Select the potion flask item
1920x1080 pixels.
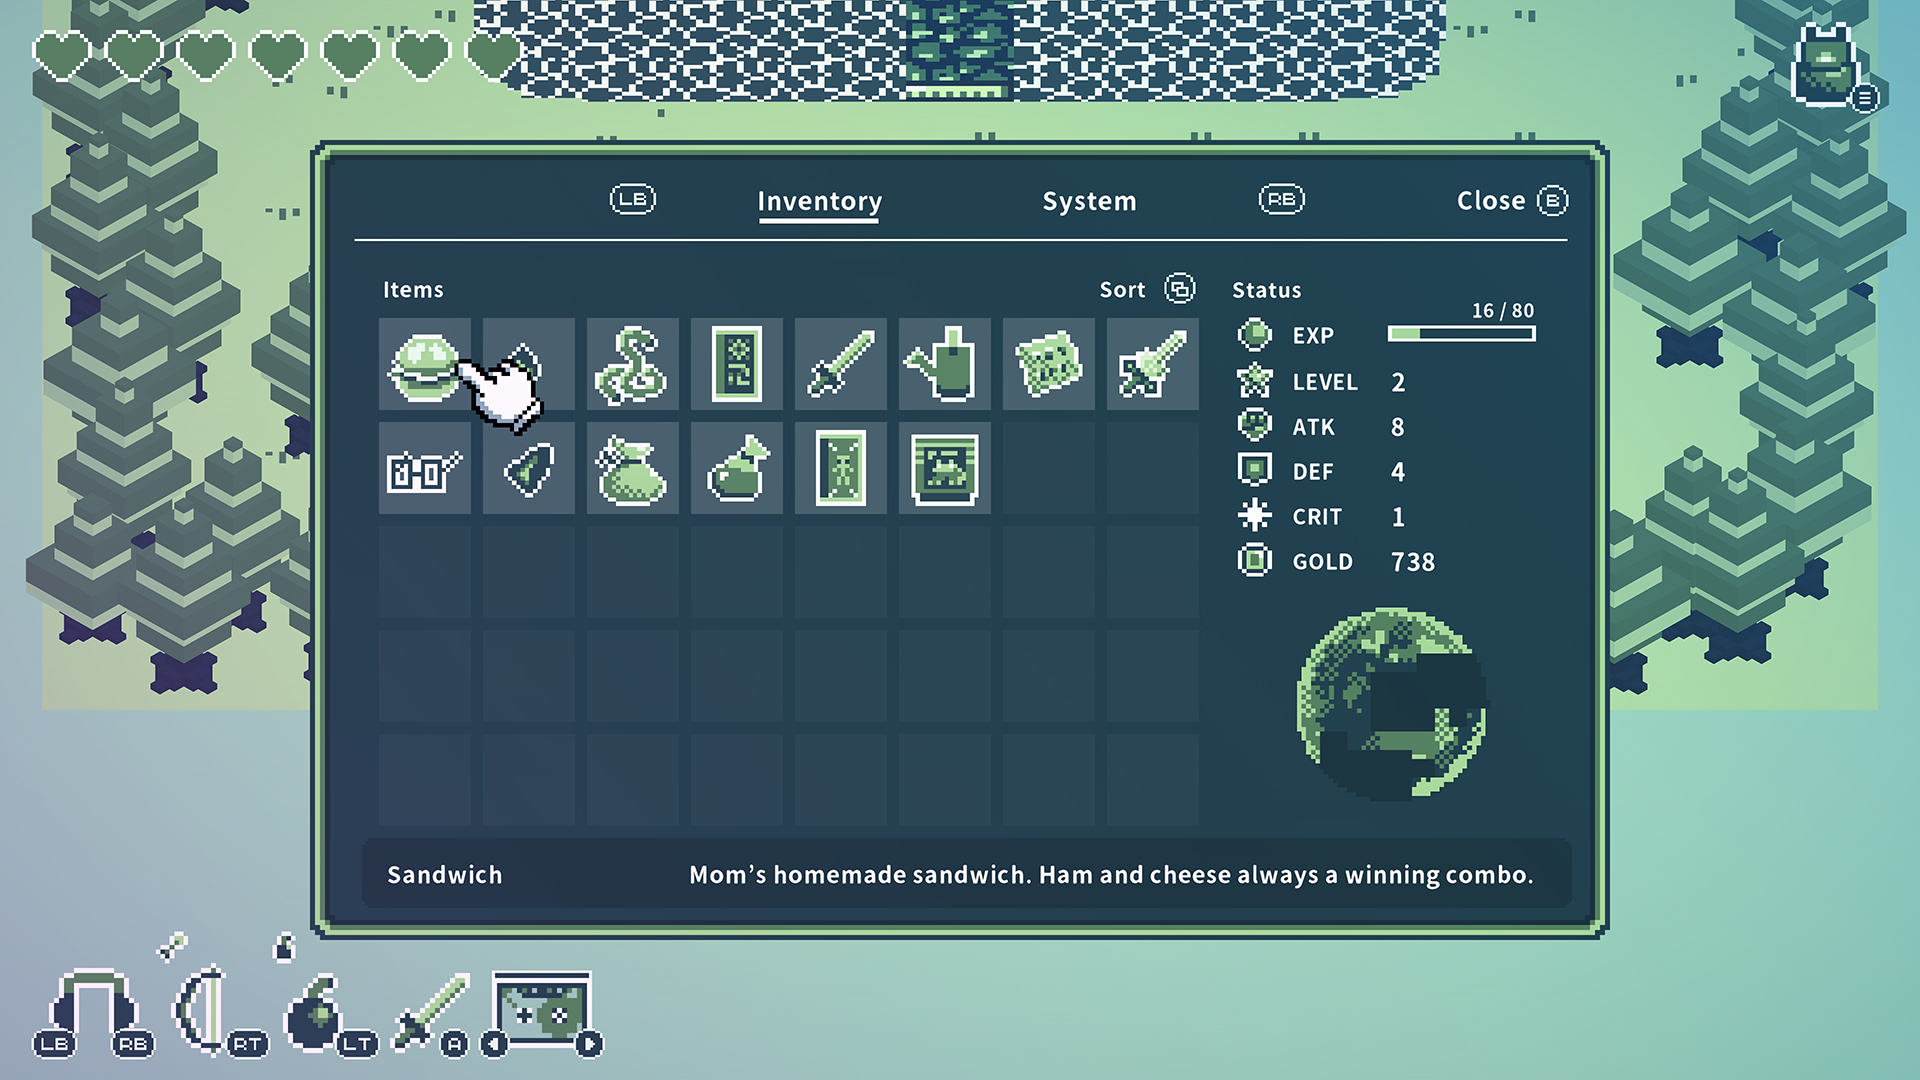(x=736, y=469)
